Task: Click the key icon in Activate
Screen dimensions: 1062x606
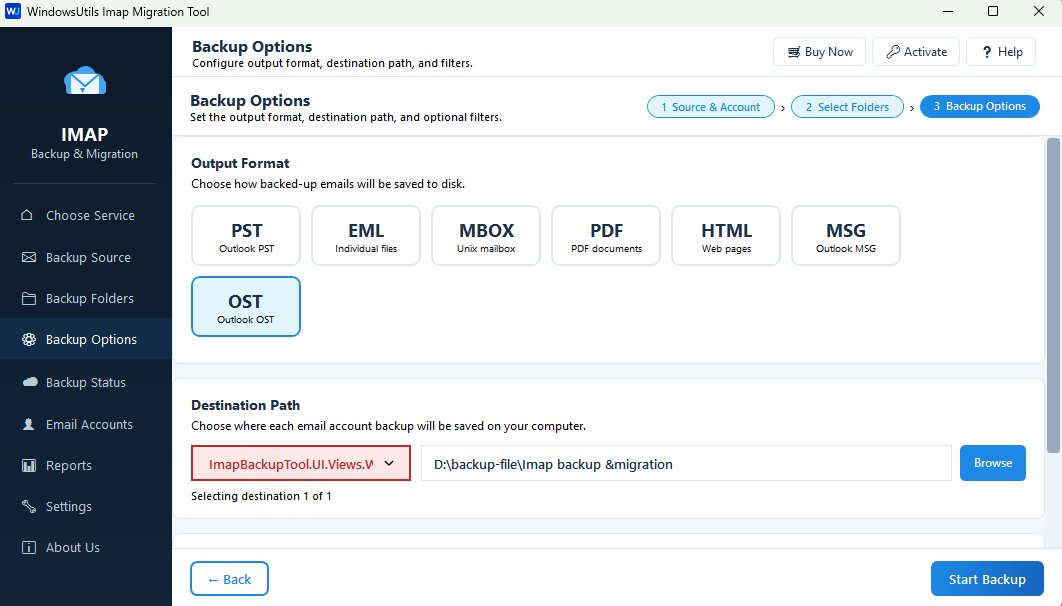Action: 893,52
